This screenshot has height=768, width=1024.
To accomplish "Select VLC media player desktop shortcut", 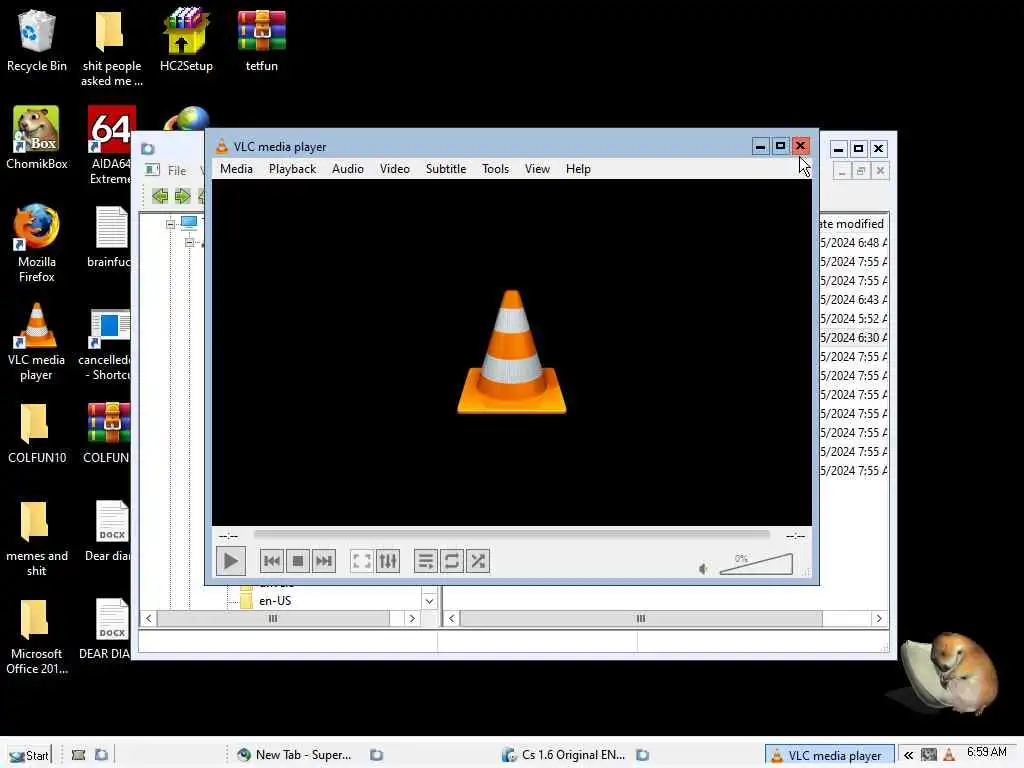I will pyautogui.click(x=37, y=342).
